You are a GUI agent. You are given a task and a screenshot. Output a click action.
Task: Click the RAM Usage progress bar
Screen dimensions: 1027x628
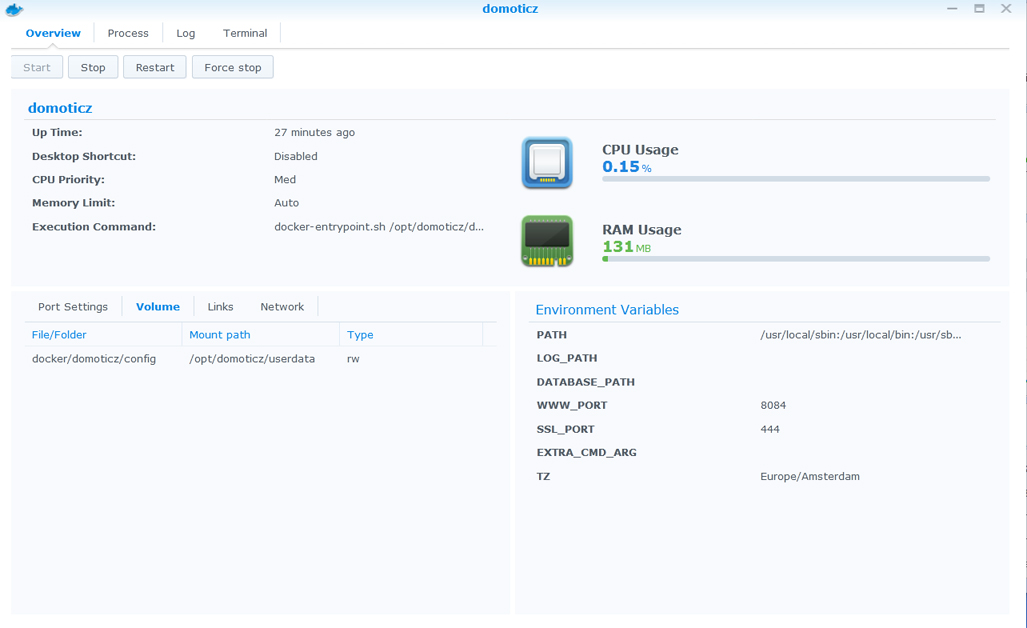pyautogui.click(x=796, y=259)
